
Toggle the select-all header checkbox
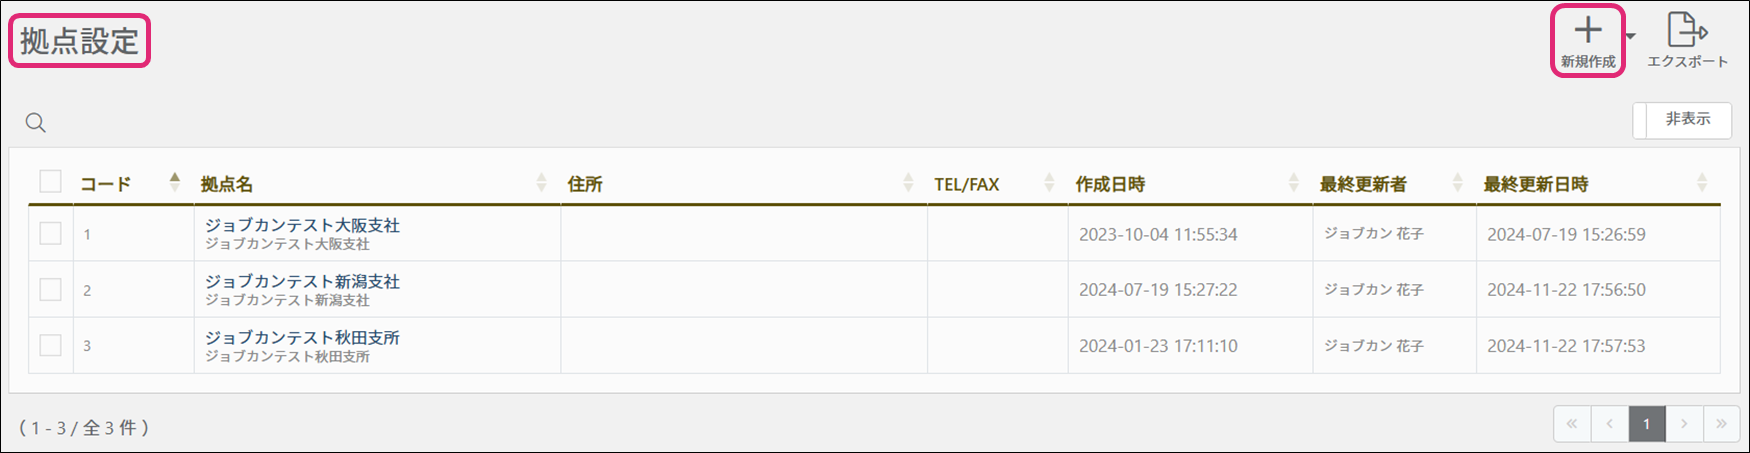(x=50, y=181)
